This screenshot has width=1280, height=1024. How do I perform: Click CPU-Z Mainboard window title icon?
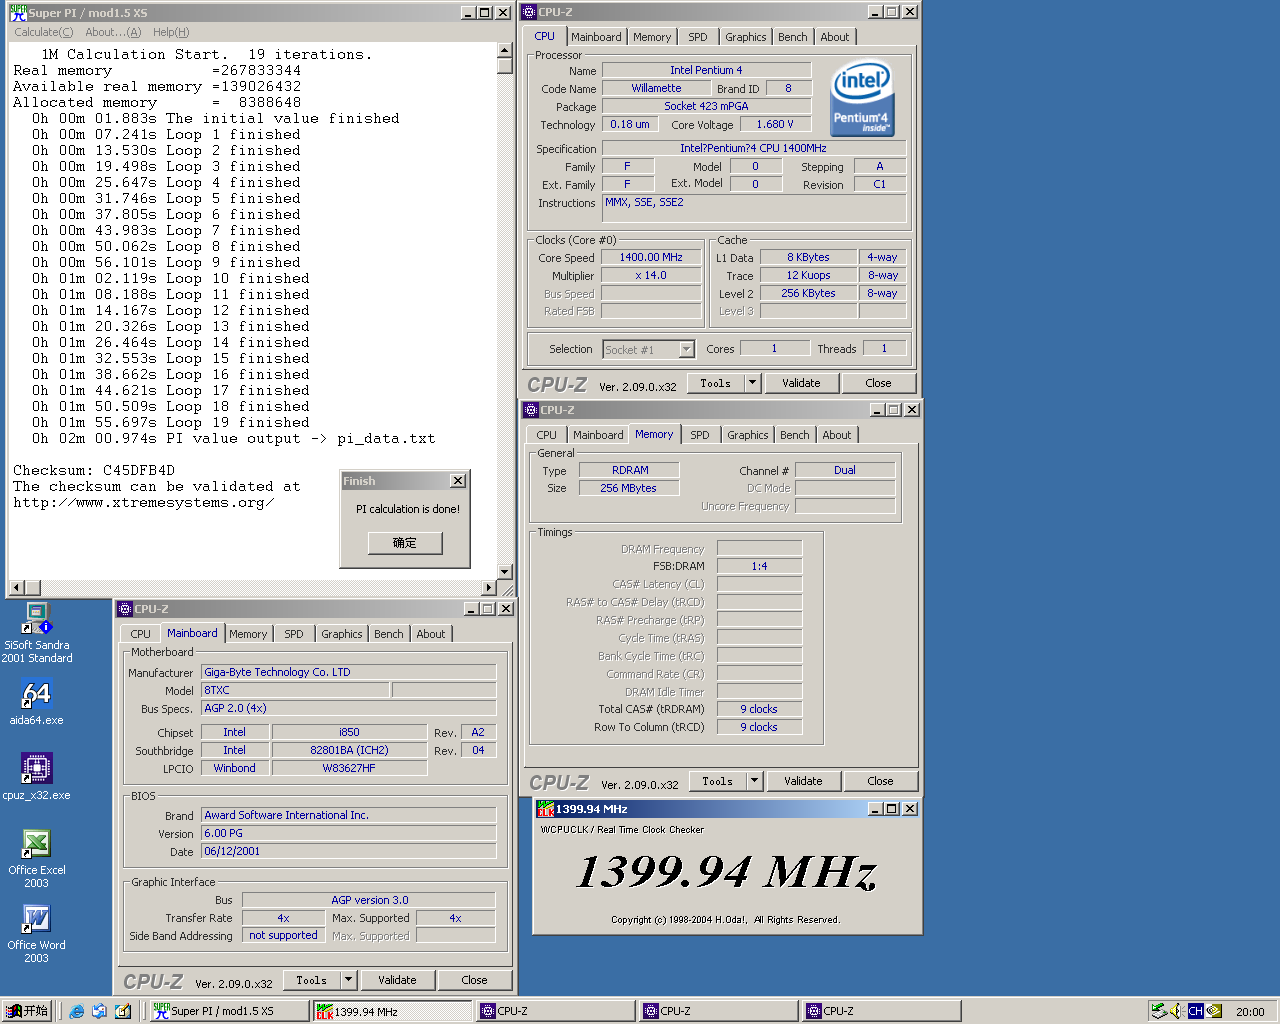[x=125, y=609]
